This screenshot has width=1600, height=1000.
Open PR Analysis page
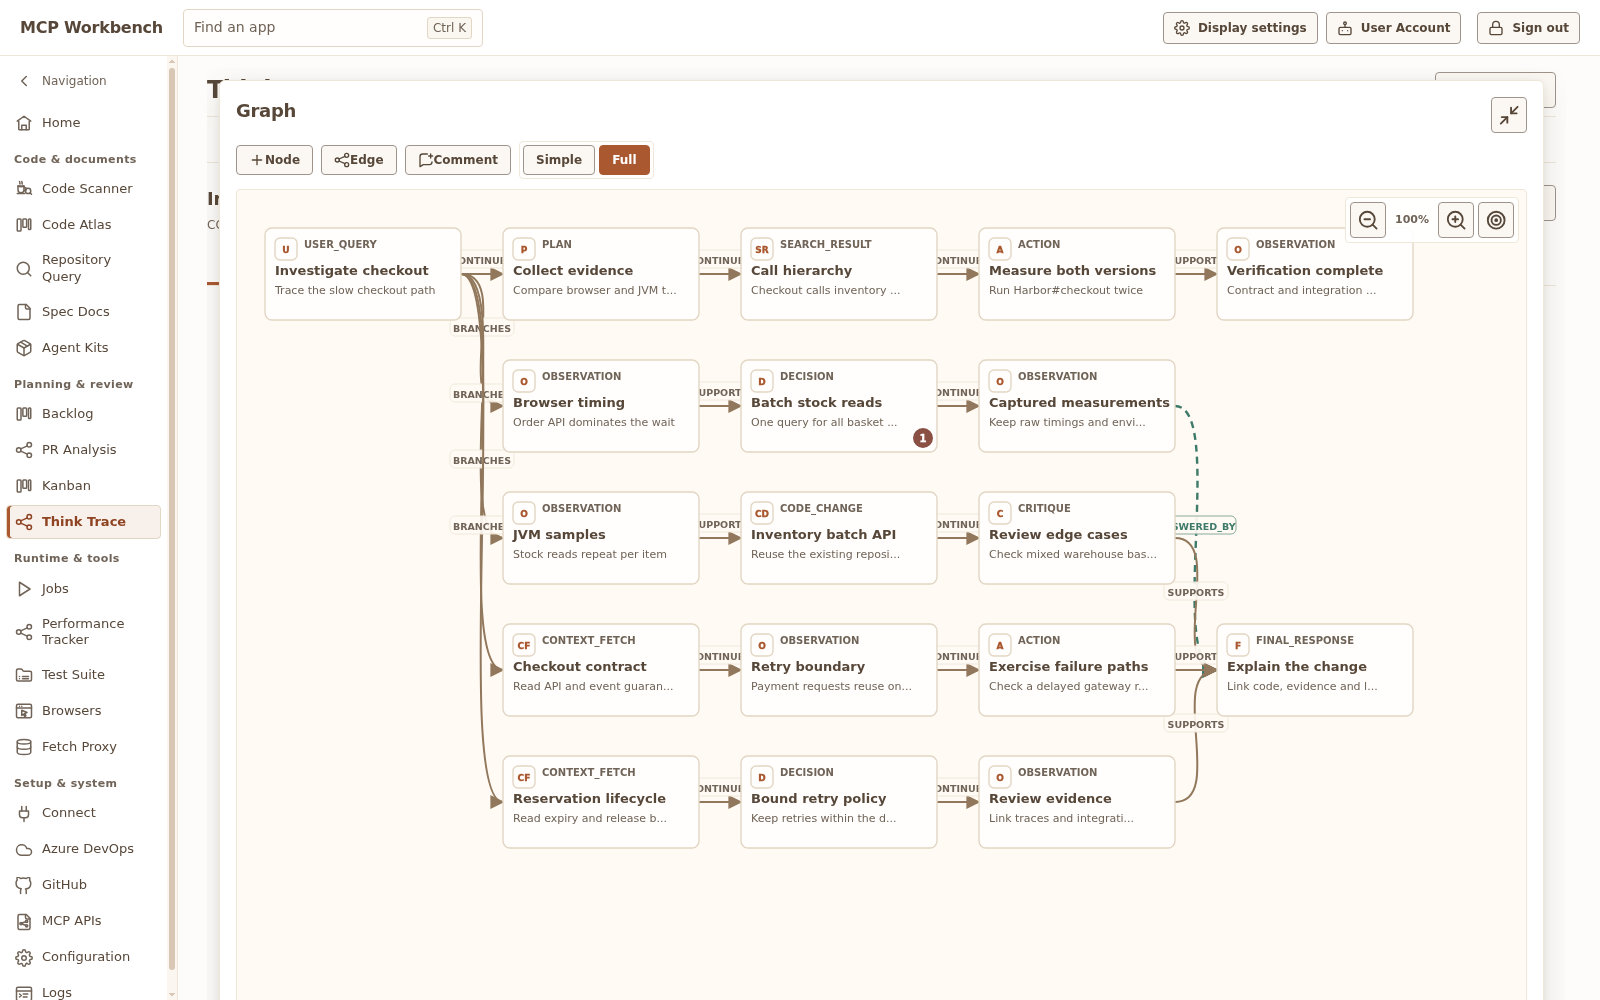(x=84, y=449)
